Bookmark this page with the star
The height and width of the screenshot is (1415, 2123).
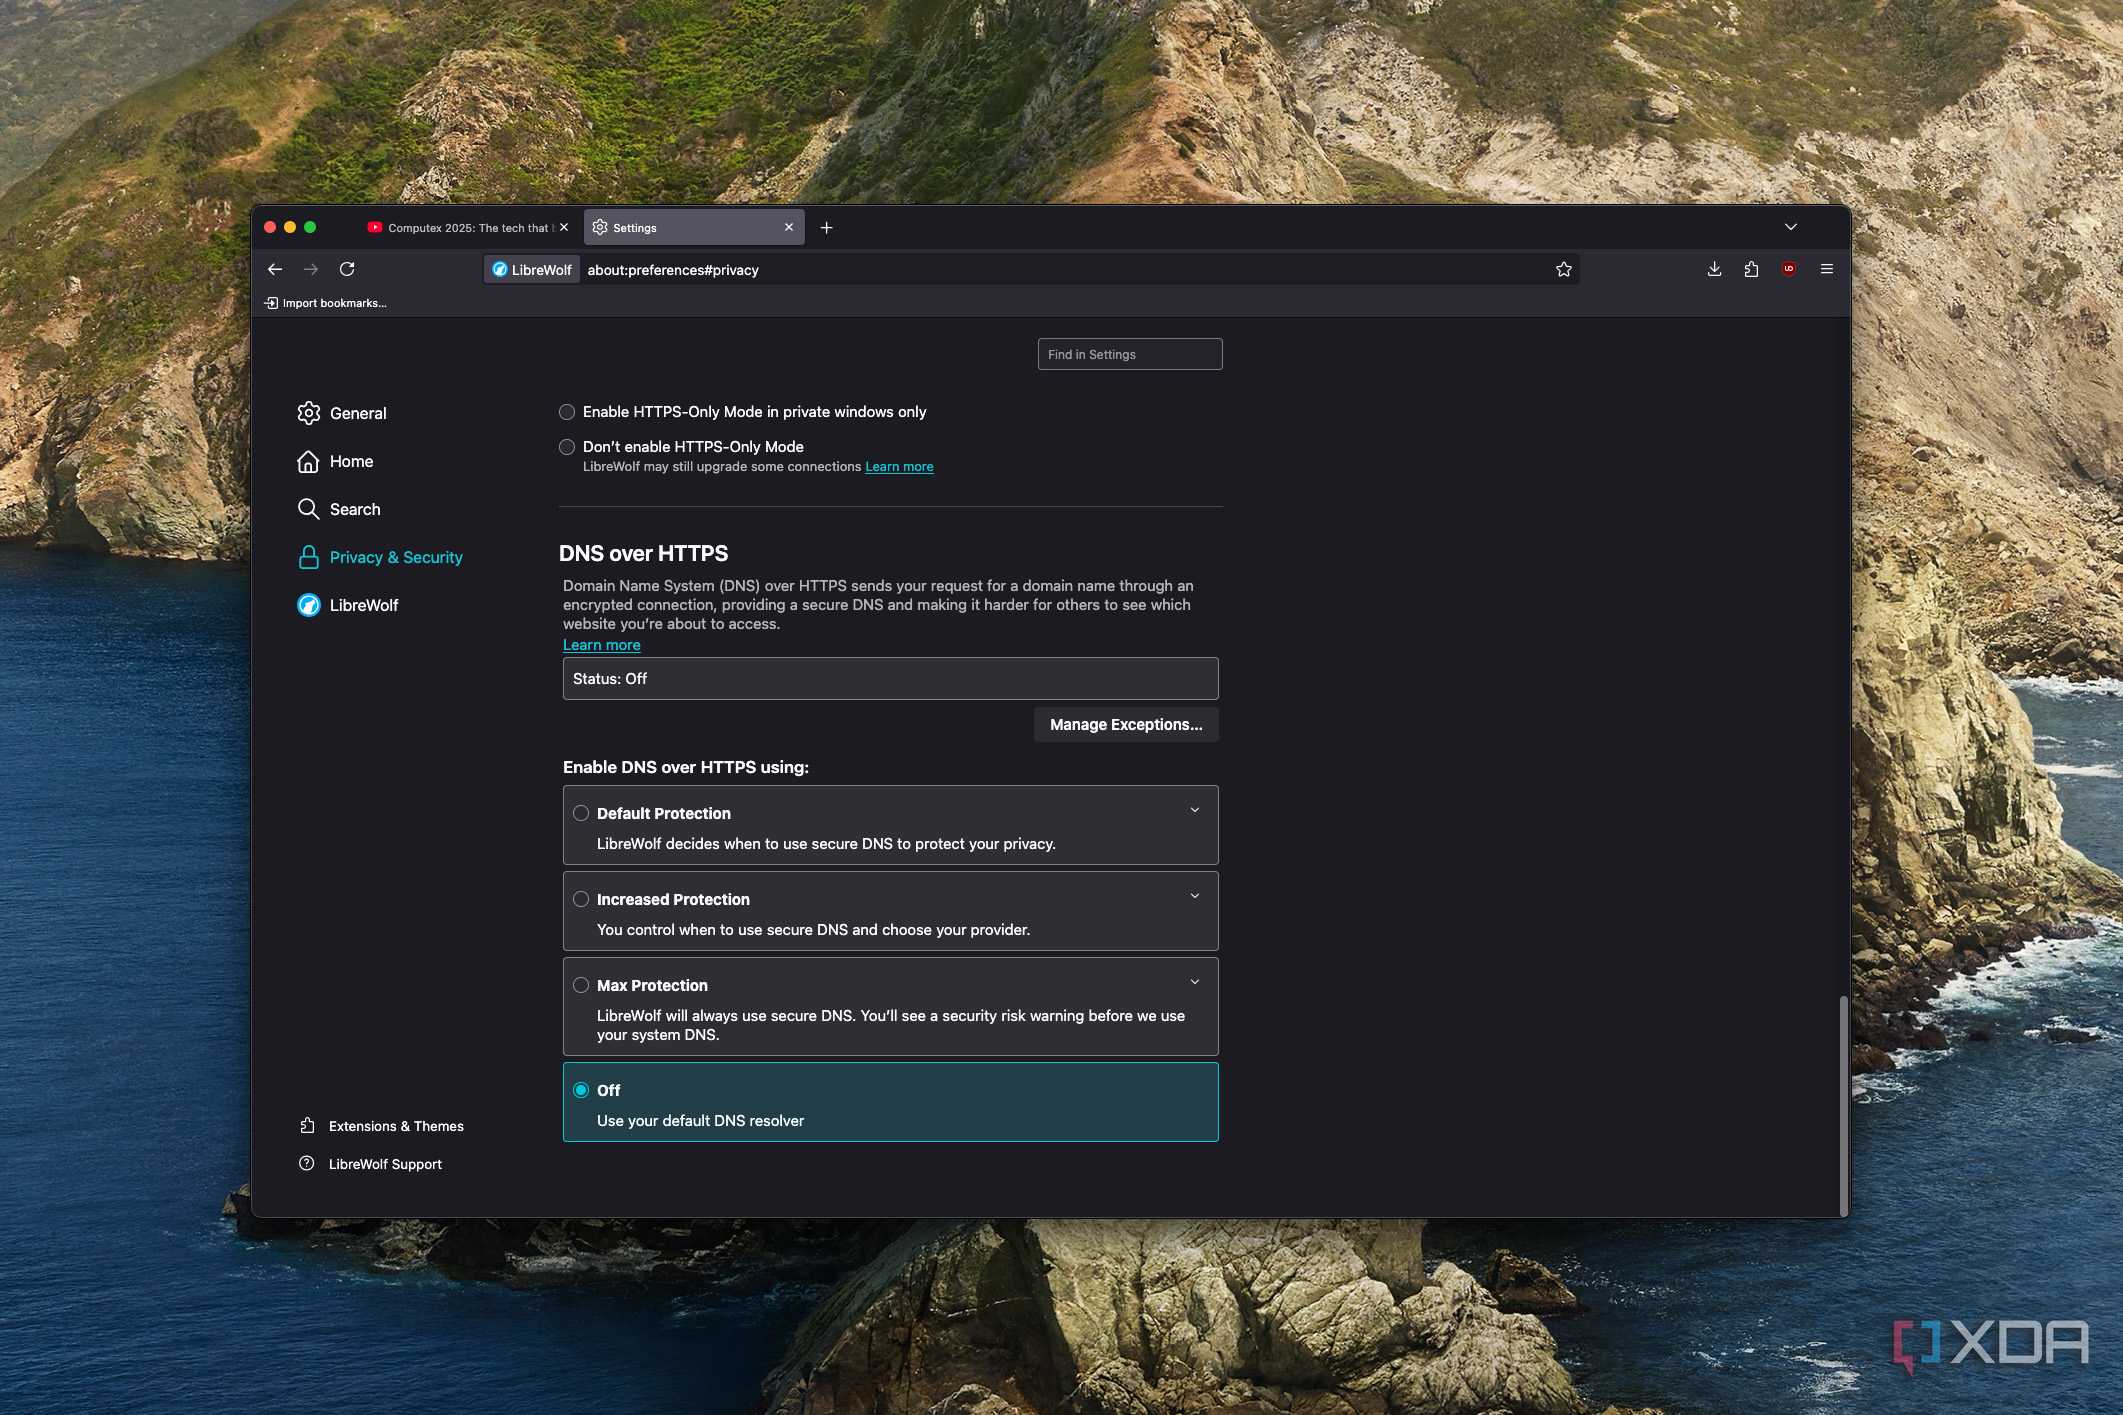1564,269
